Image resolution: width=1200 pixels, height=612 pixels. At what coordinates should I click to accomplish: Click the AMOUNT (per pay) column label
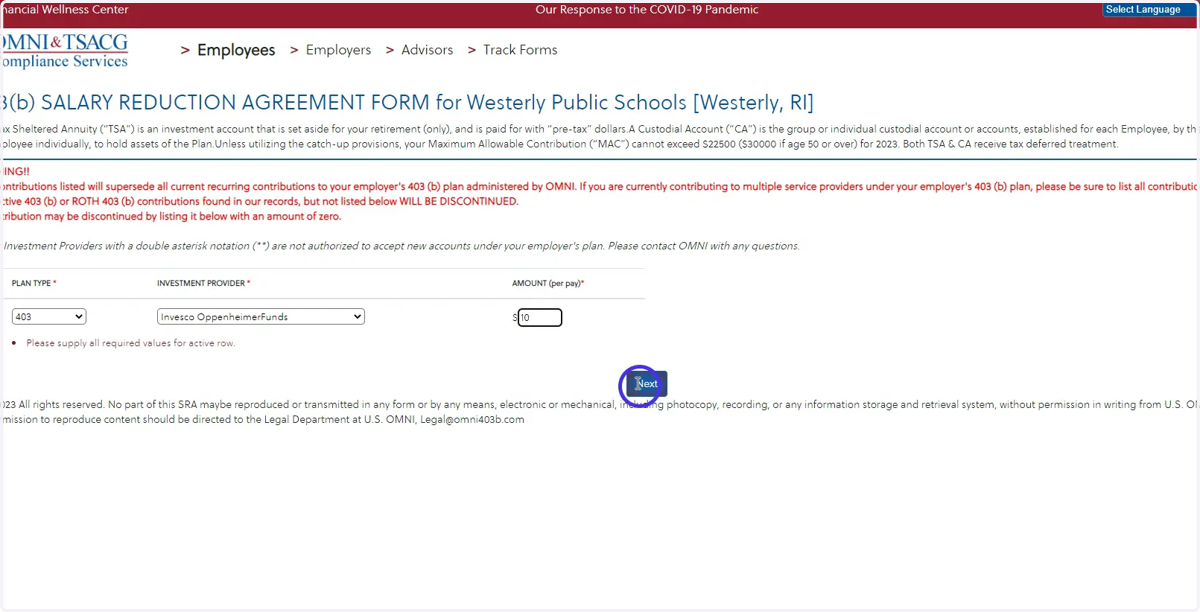tap(548, 284)
